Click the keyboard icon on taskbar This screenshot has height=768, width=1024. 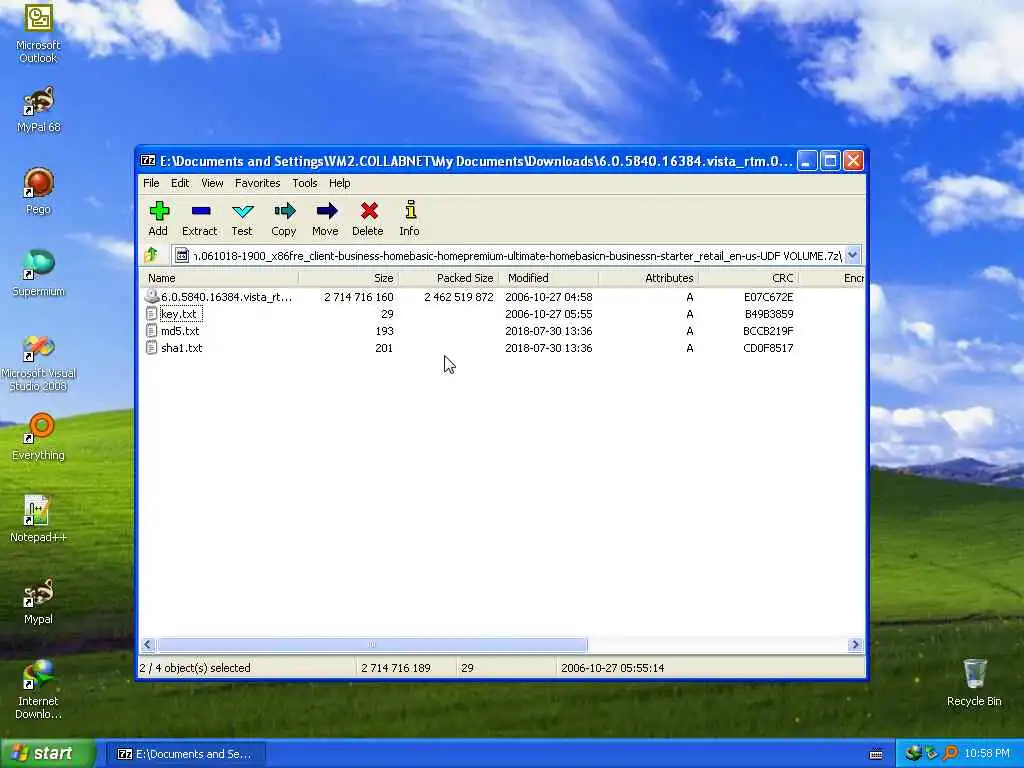click(x=876, y=754)
